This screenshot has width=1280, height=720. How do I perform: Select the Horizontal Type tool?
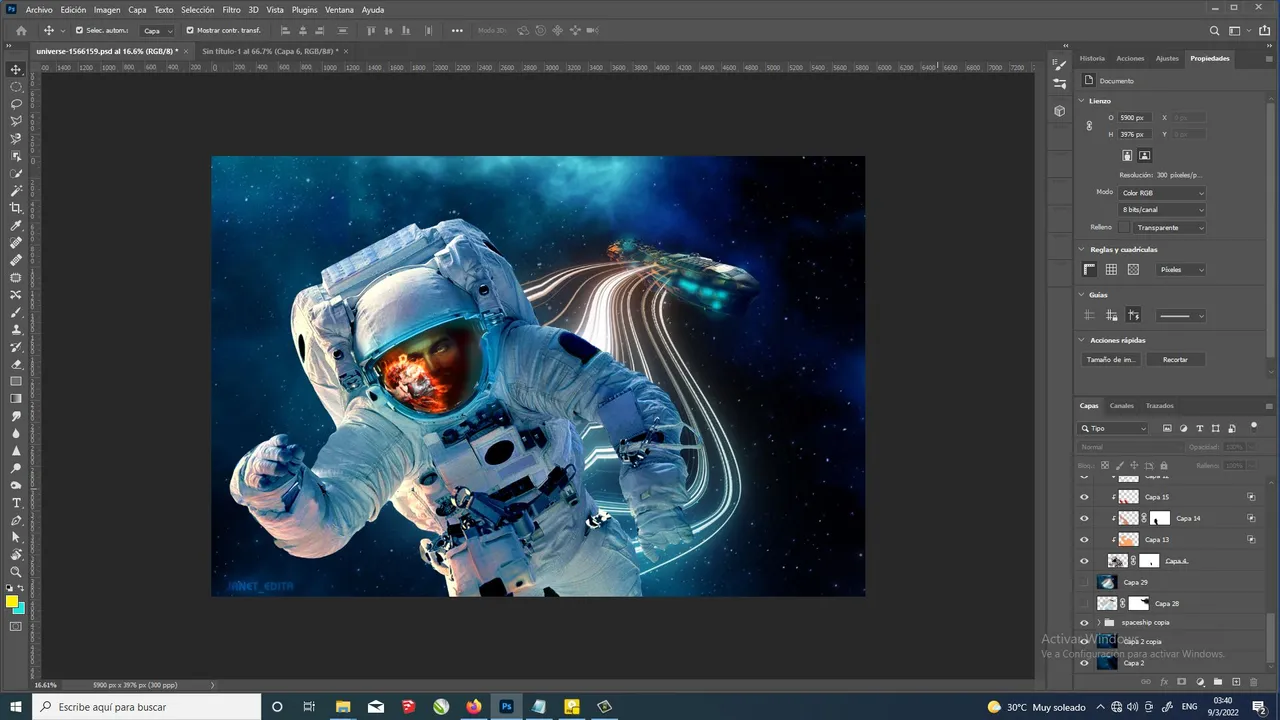pyautogui.click(x=16, y=503)
